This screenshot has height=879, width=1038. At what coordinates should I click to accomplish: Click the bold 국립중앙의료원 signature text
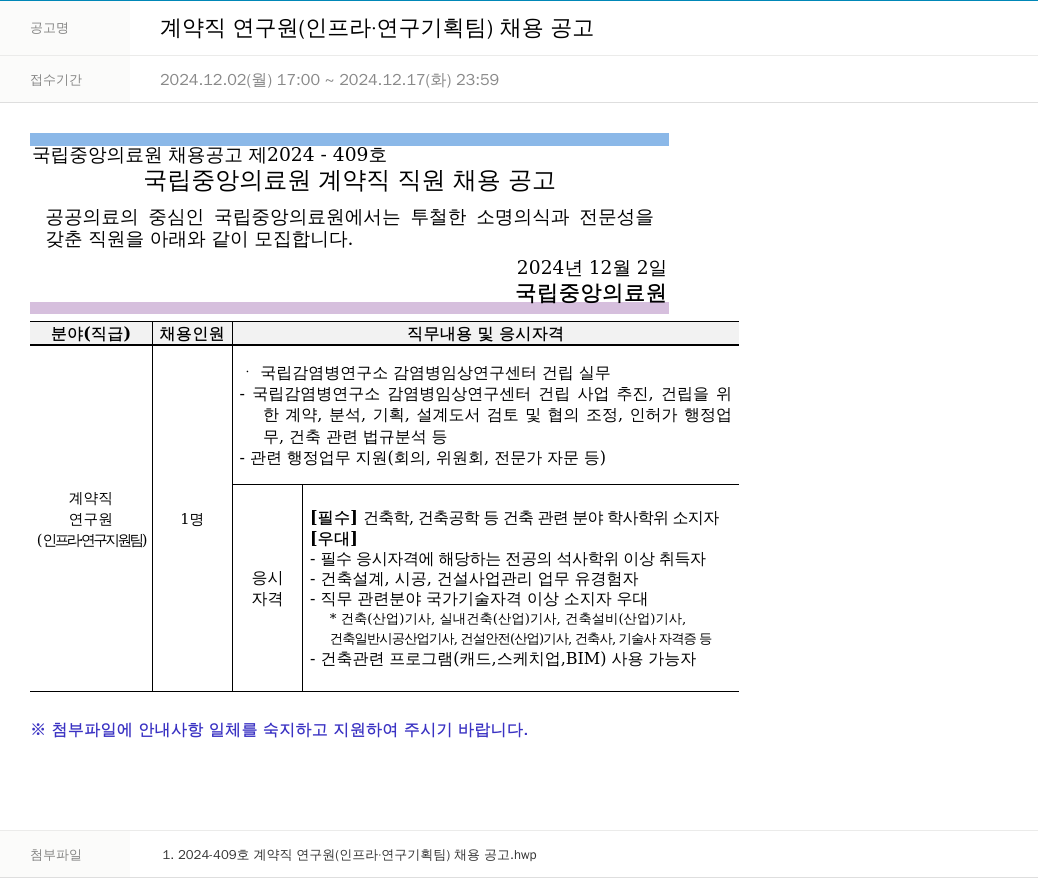pos(590,293)
